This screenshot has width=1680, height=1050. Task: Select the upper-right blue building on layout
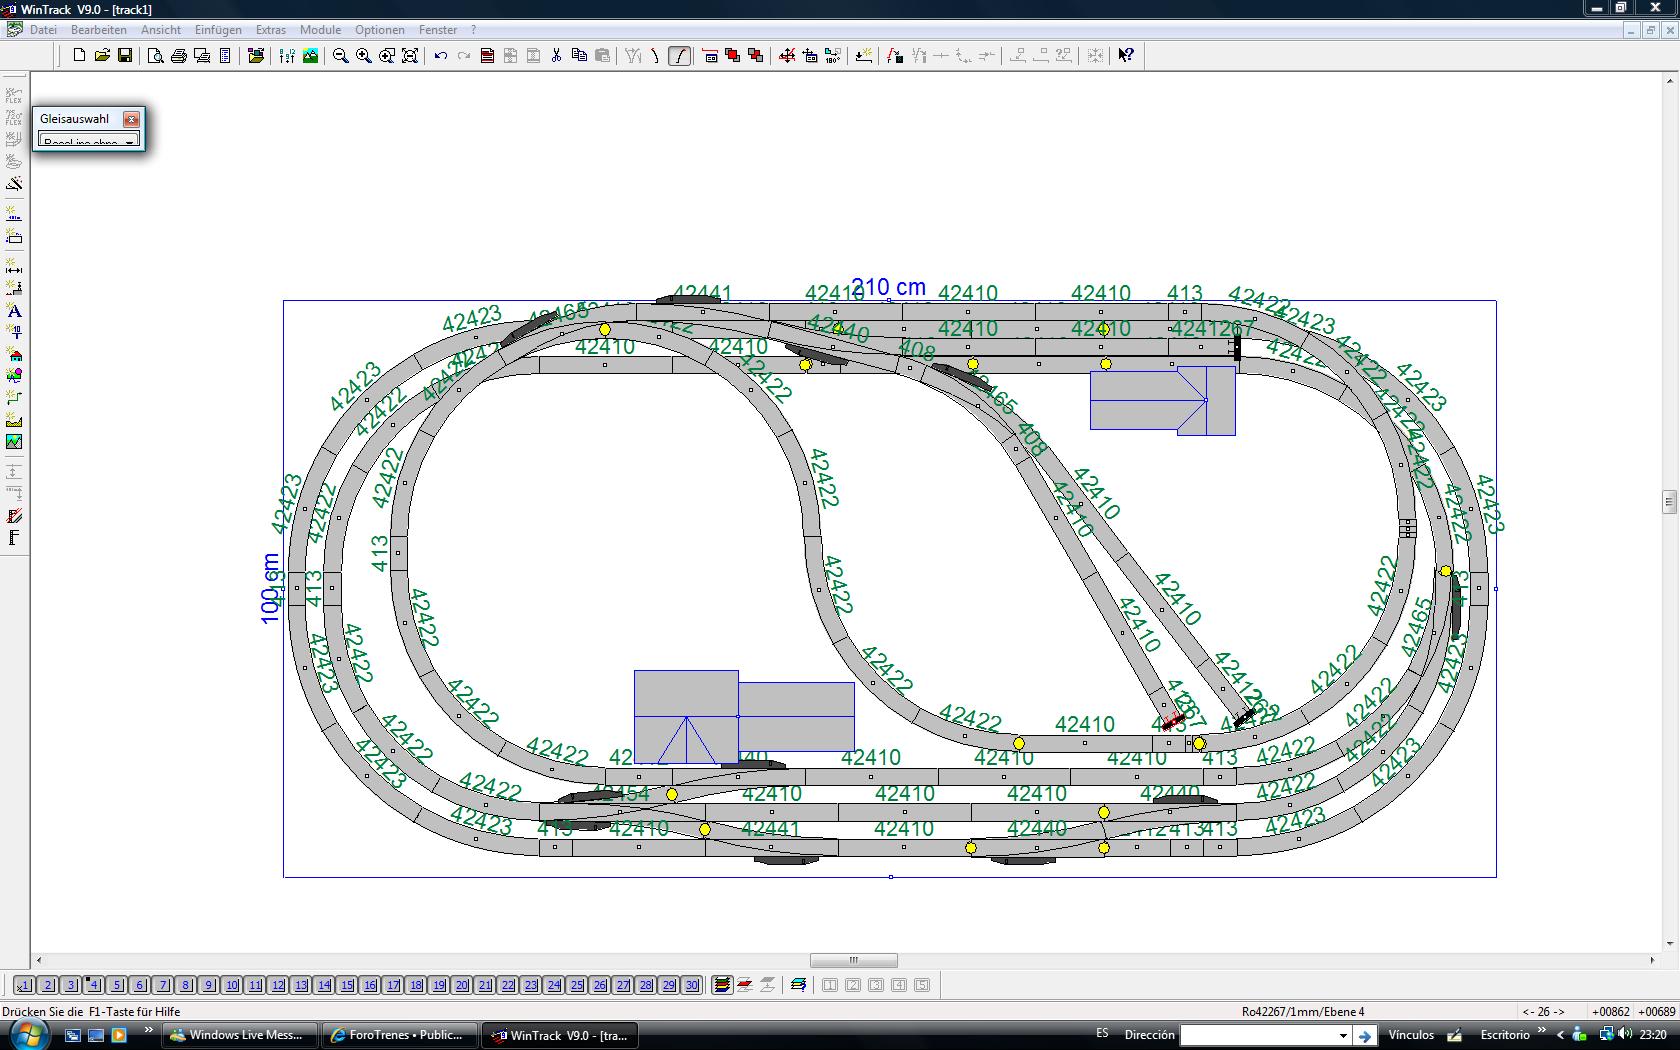click(x=1162, y=400)
